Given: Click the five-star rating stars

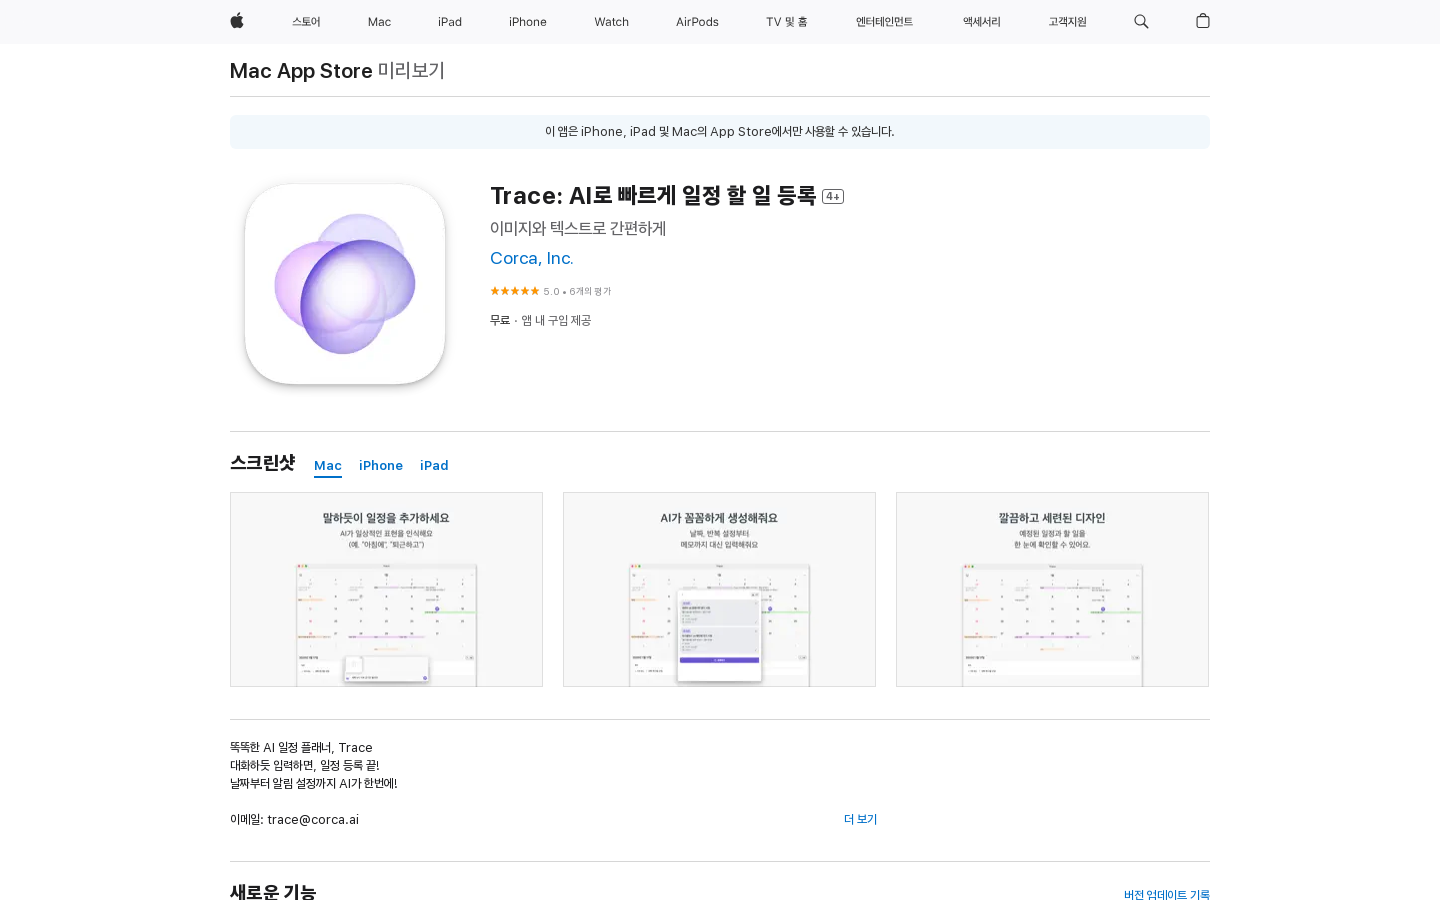Looking at the screenshot, I should point(515,291).
